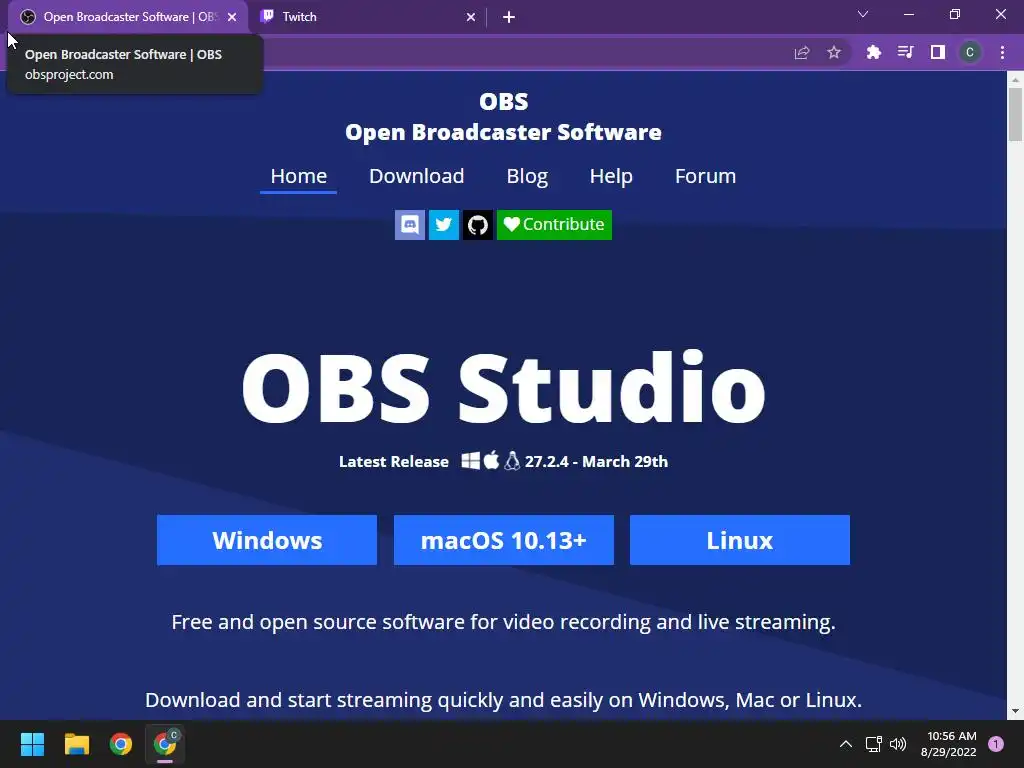Share this page icon
Screen dimensions: 1024x768
[801, 52]
